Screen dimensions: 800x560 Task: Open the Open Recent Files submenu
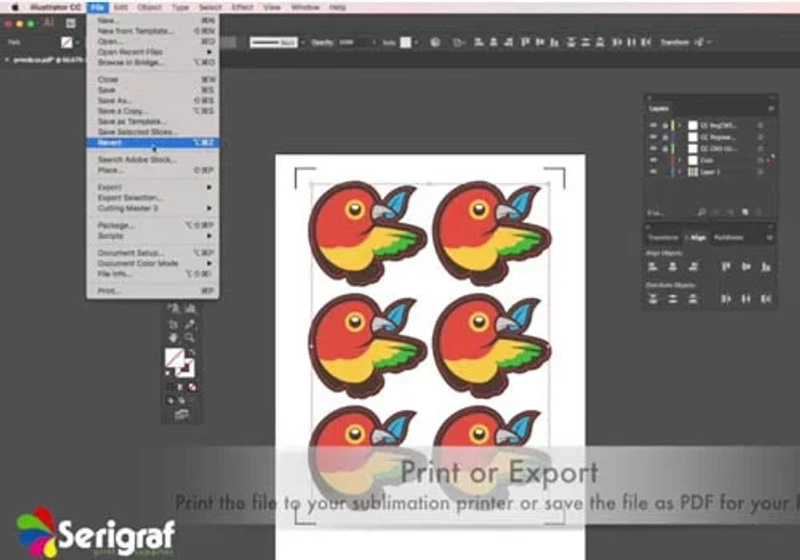pyautogui.click(x=153, y=52)
